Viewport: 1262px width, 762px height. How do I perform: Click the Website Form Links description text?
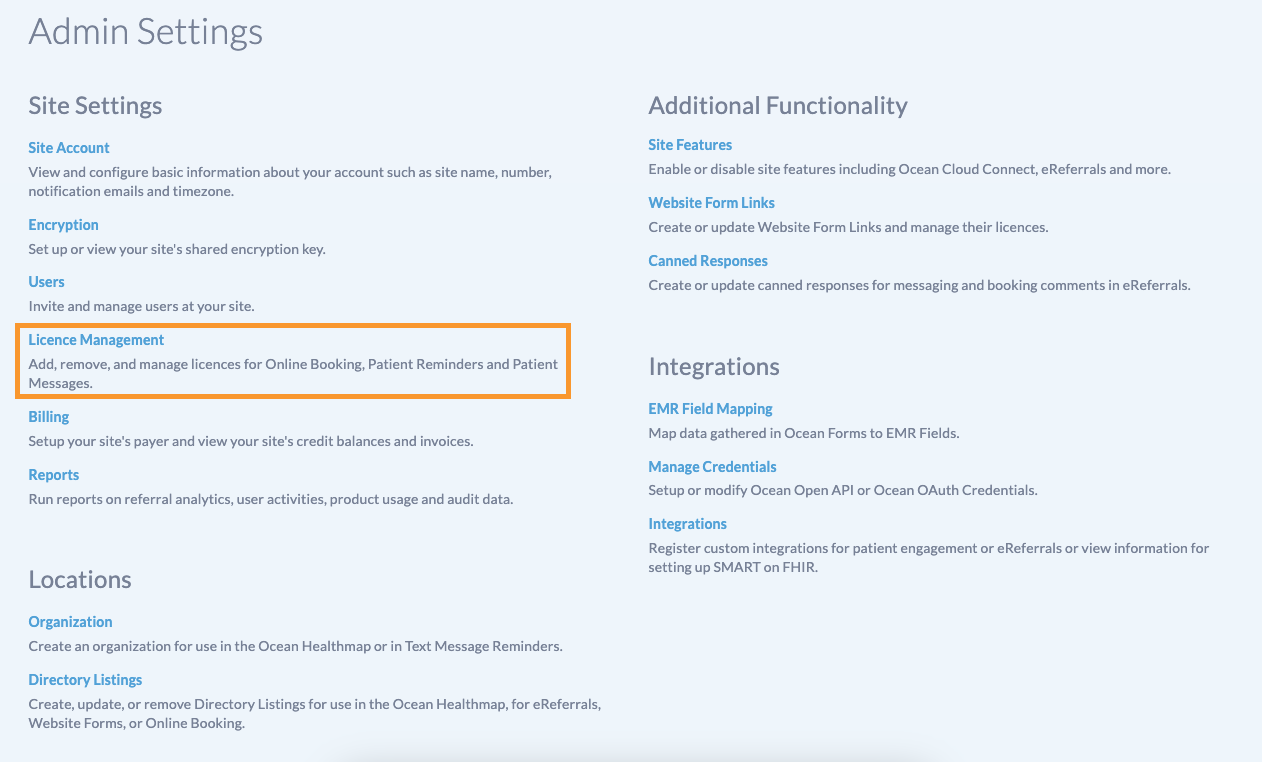pos(848,227)
